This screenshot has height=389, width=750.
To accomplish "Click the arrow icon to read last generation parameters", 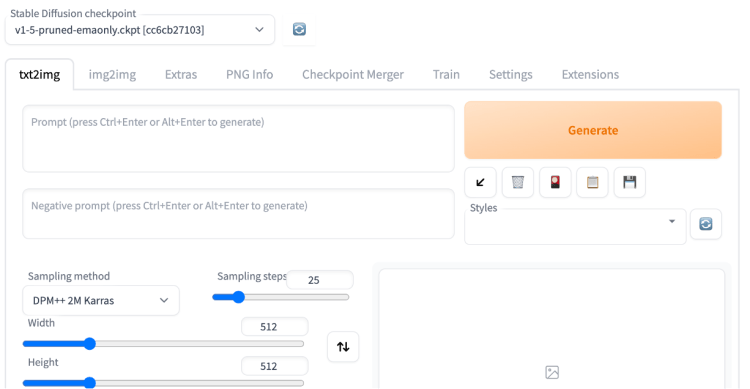I will [x=480, y=182].
